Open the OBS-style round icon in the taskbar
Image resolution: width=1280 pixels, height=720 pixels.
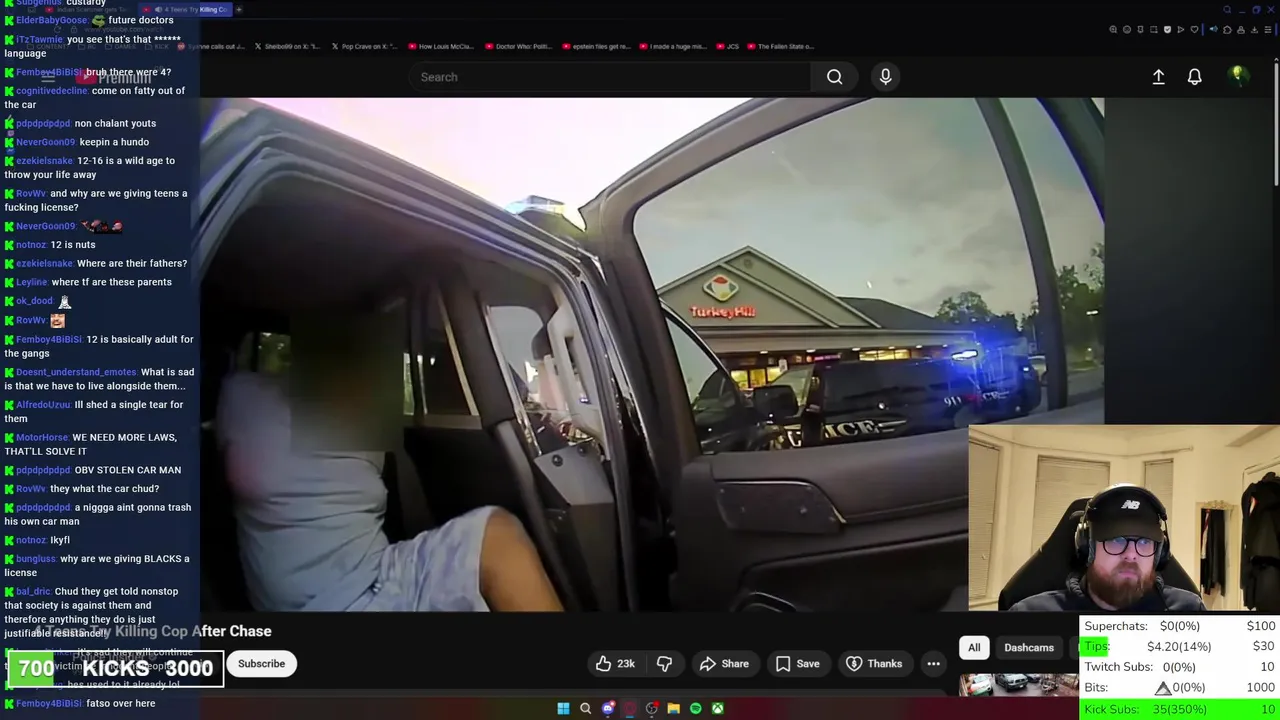(652, 708)
